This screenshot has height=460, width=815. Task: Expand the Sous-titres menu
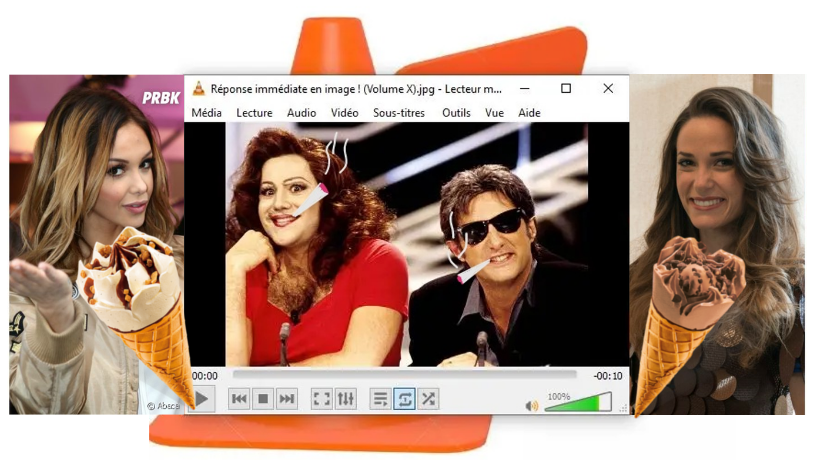click(x=399, y=113)
